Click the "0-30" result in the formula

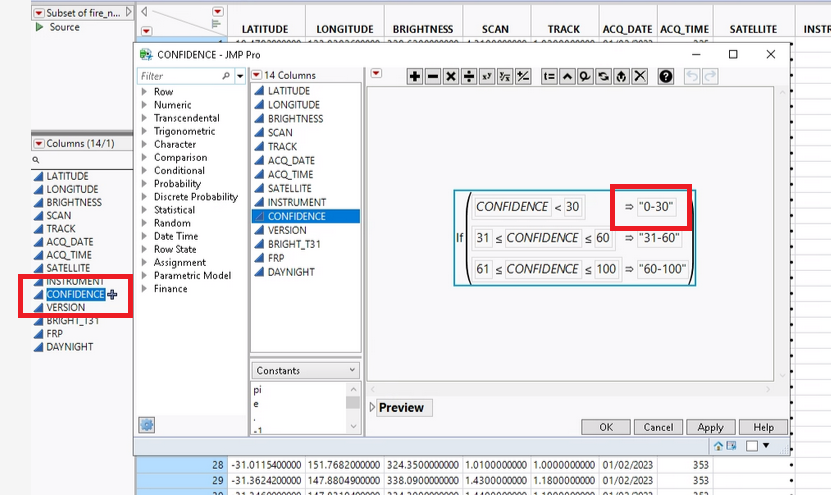click(x=656, y=207)
